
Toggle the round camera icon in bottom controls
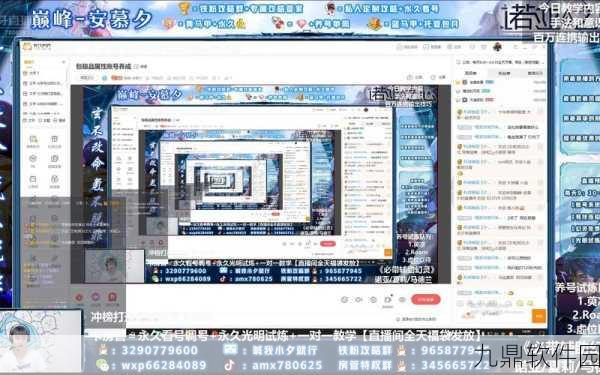coord(359,300)
